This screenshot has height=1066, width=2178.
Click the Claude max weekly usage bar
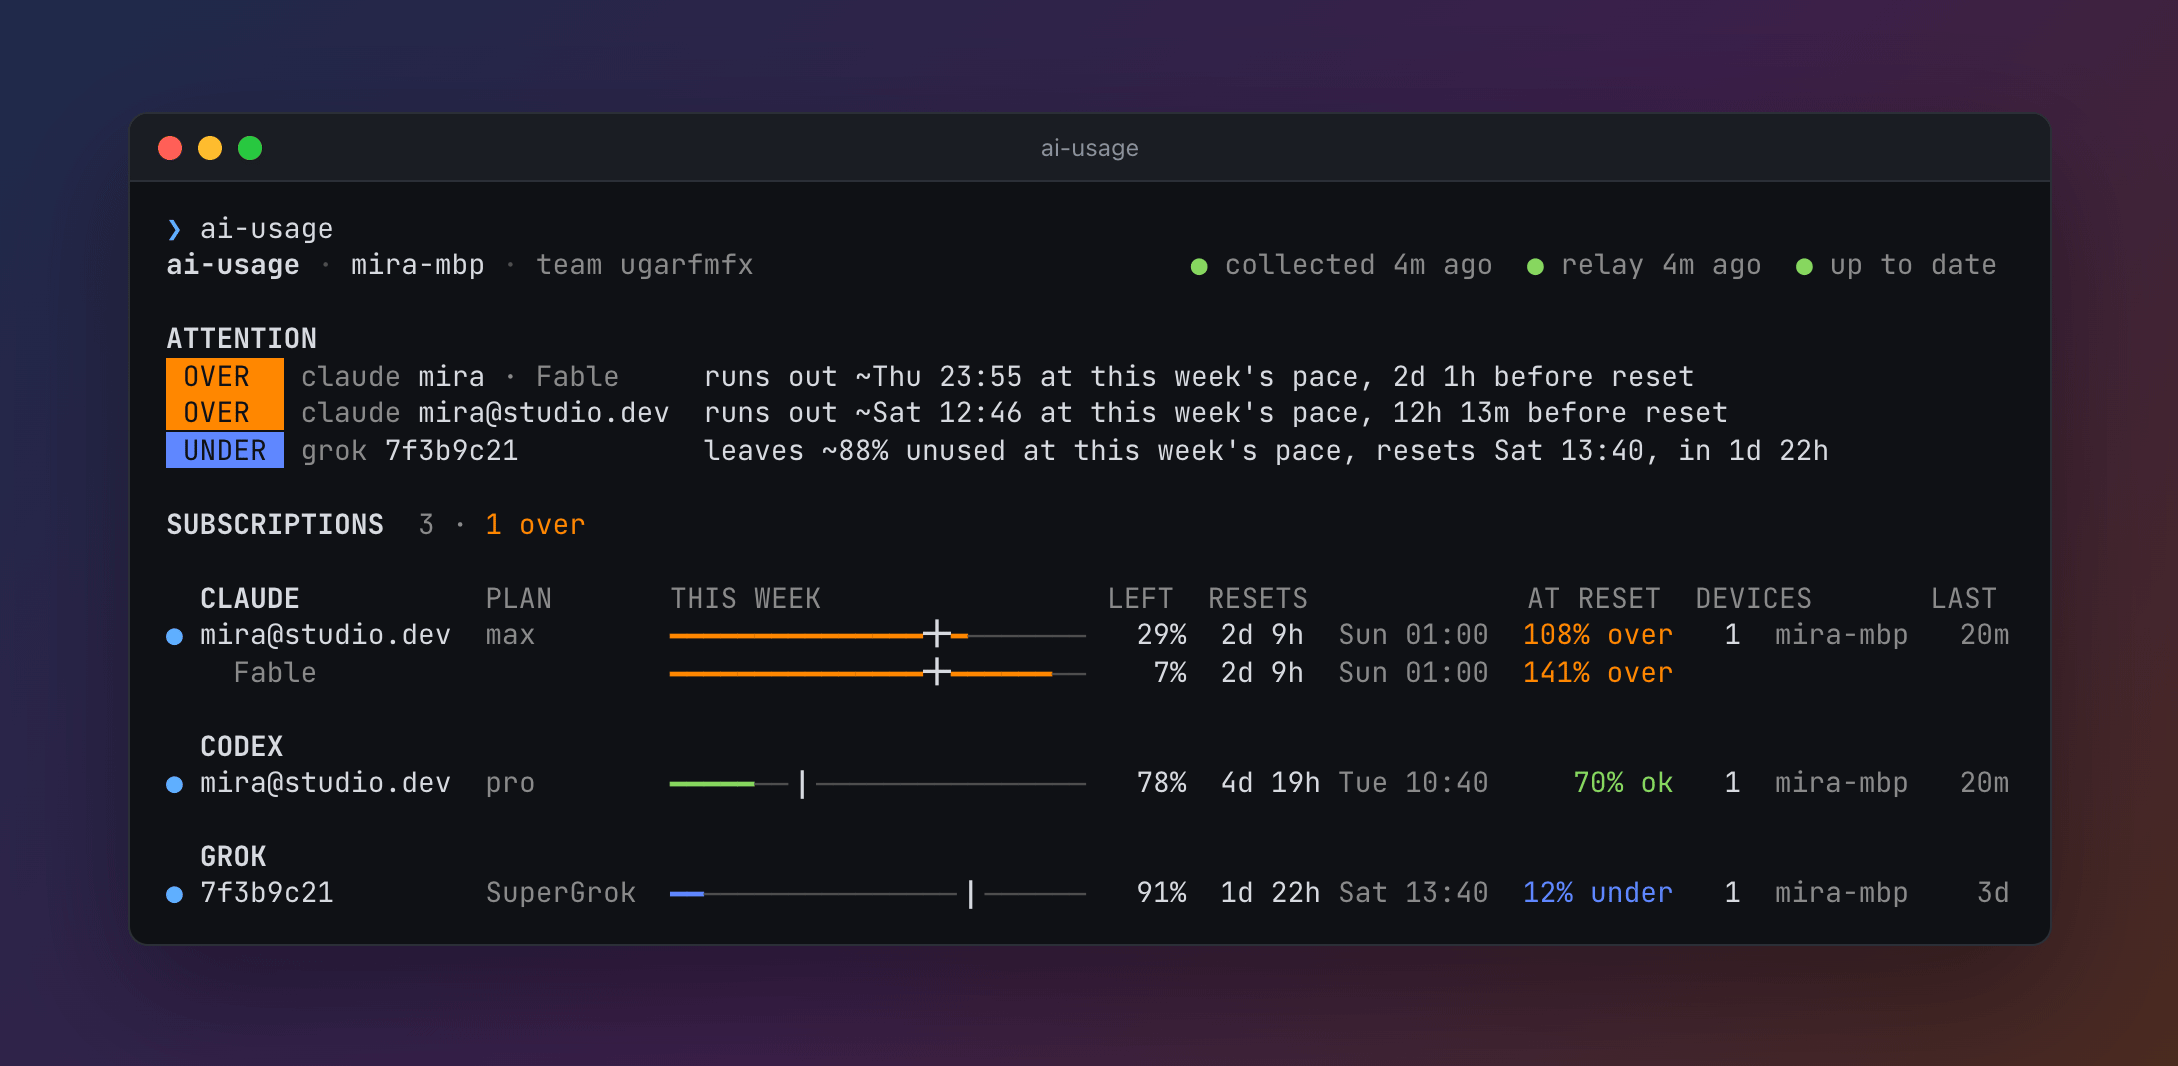click(877, 635)
